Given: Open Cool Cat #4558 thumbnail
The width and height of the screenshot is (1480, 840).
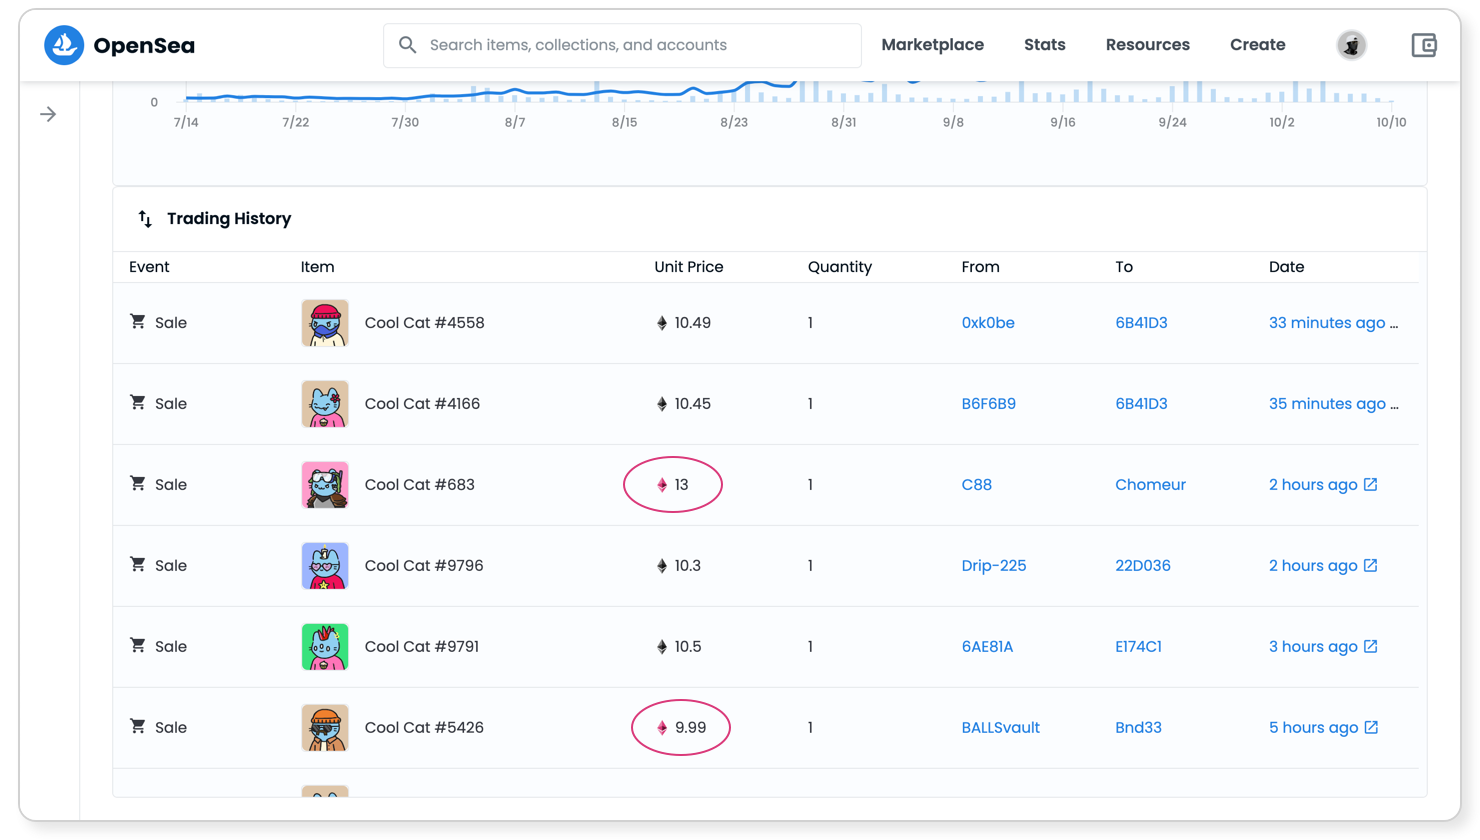Looking at the screenshot, I should coord(325,323).
